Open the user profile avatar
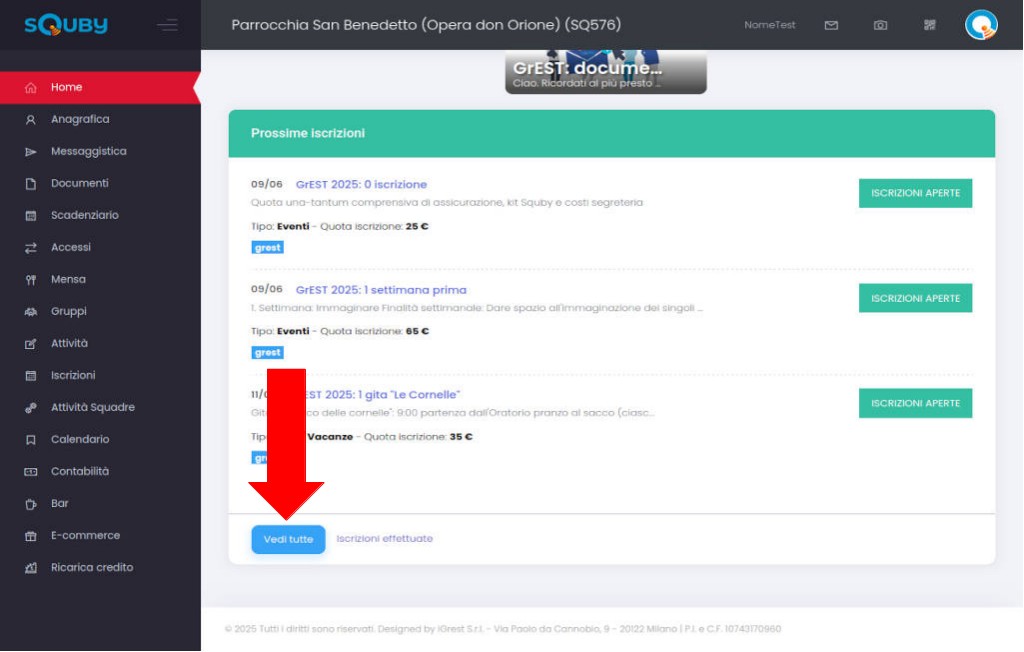 coord(981,25)
